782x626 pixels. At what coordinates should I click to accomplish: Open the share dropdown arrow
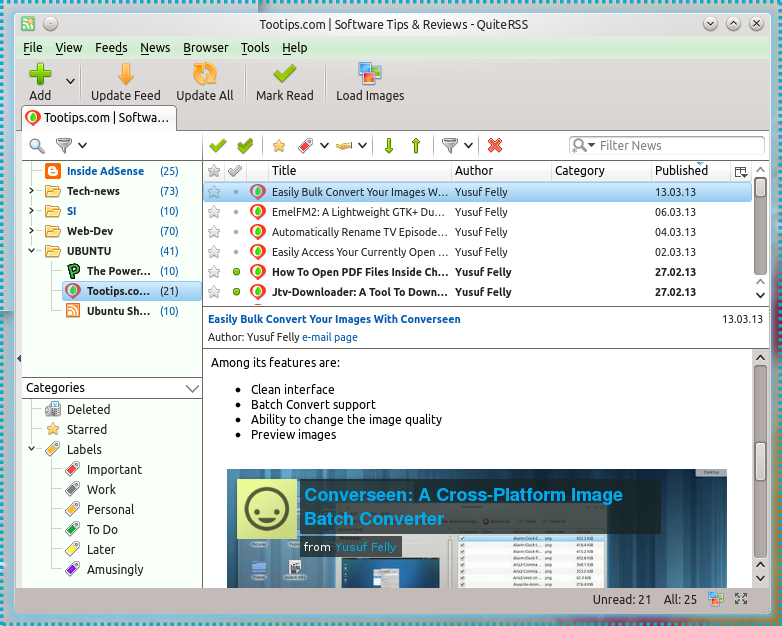[363, 146]
